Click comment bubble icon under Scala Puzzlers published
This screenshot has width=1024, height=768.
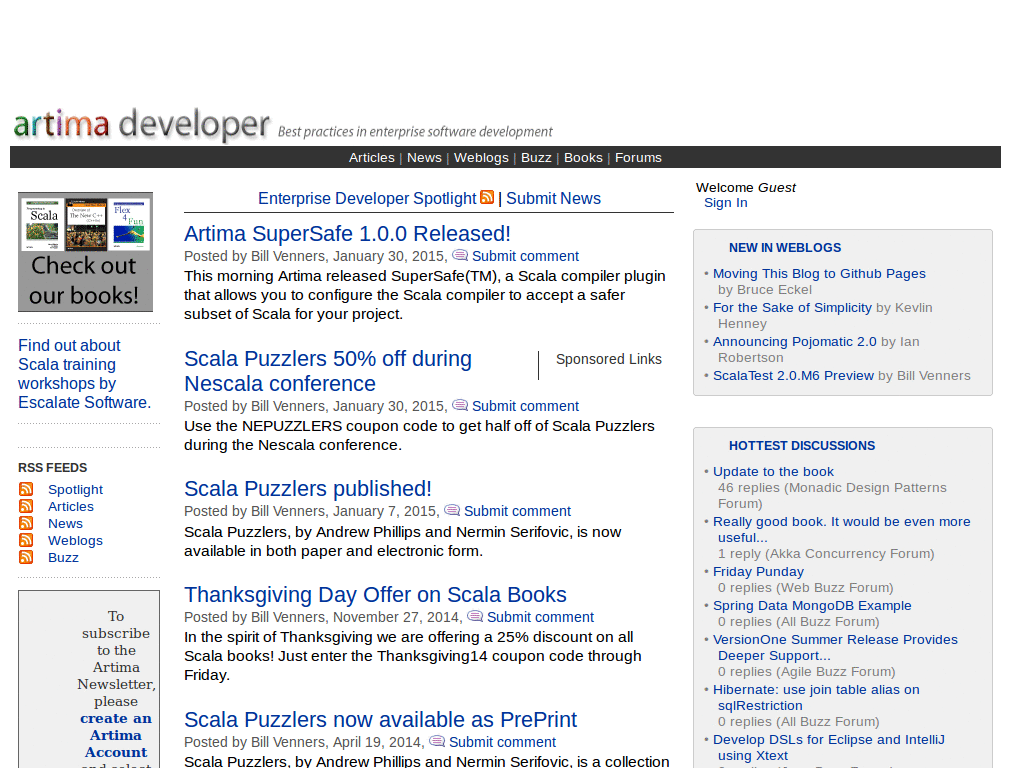(x=452, y=510)
